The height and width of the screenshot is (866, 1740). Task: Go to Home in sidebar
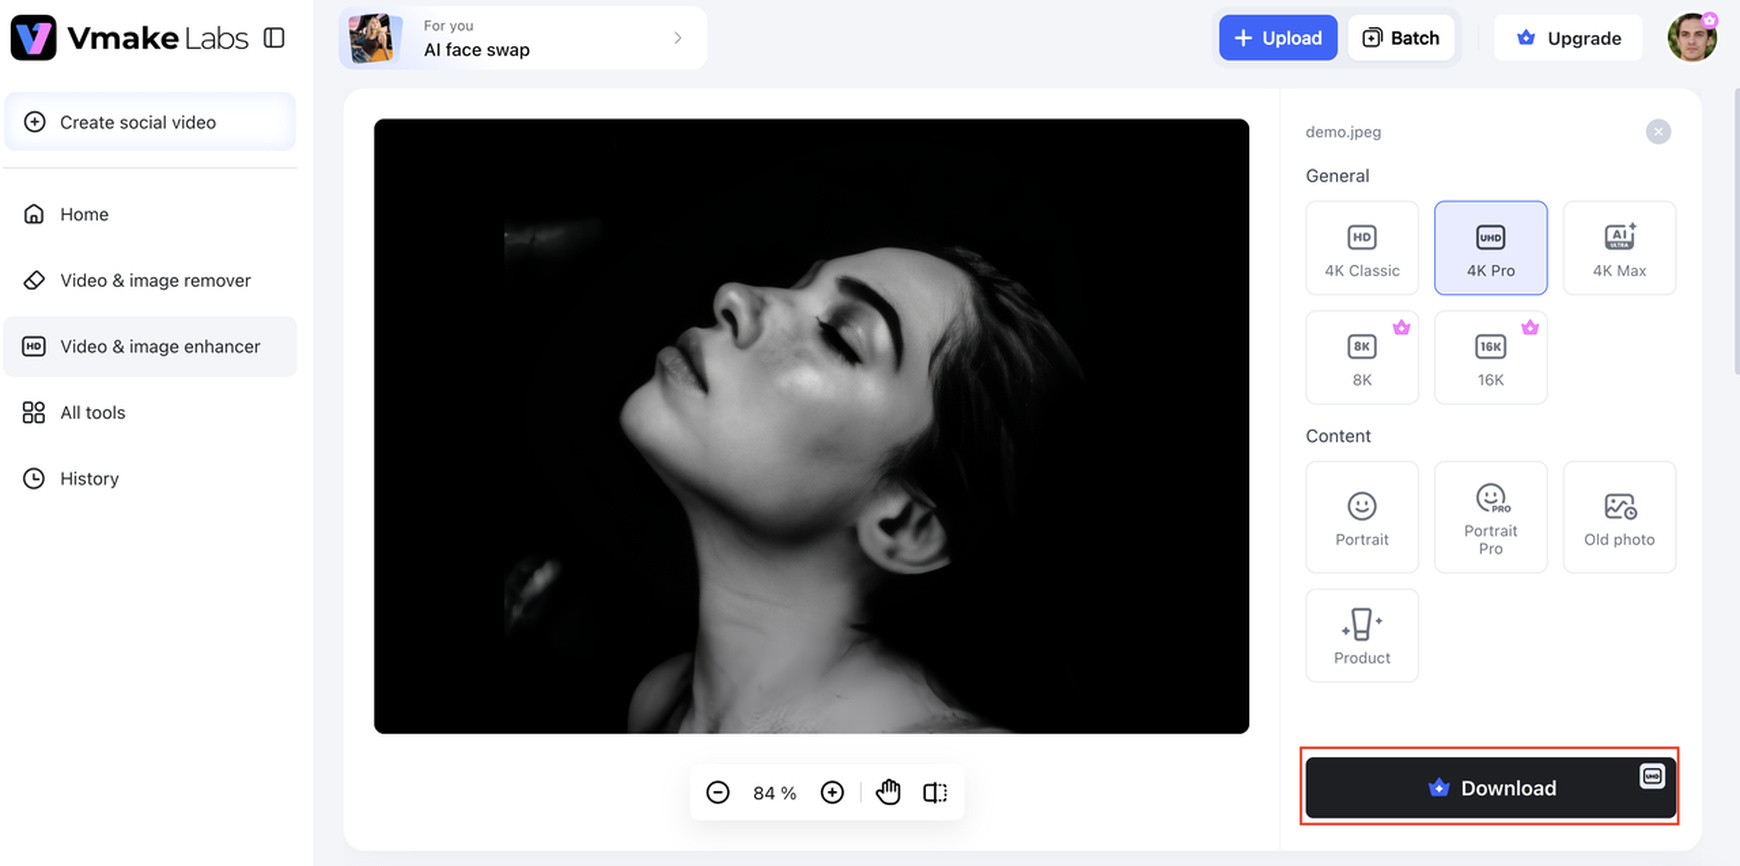tap(150, 214)
